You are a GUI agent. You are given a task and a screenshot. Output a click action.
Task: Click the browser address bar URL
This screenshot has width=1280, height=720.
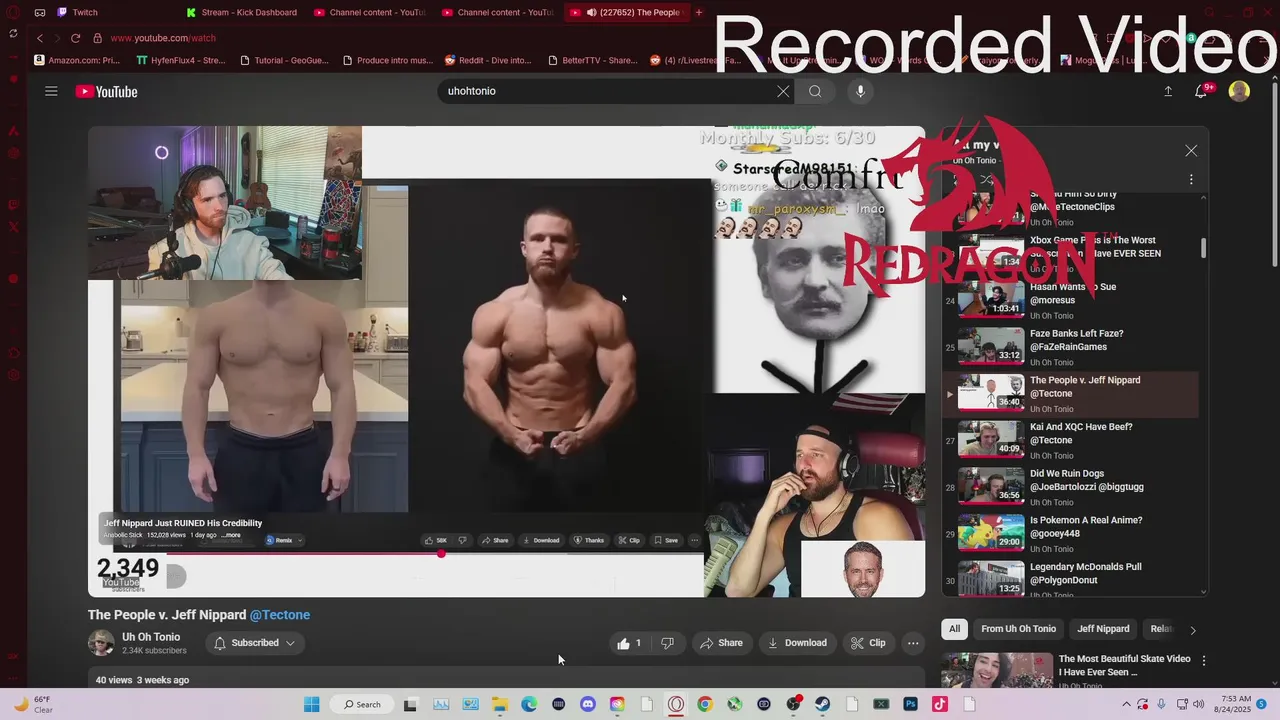coord(163,38)
